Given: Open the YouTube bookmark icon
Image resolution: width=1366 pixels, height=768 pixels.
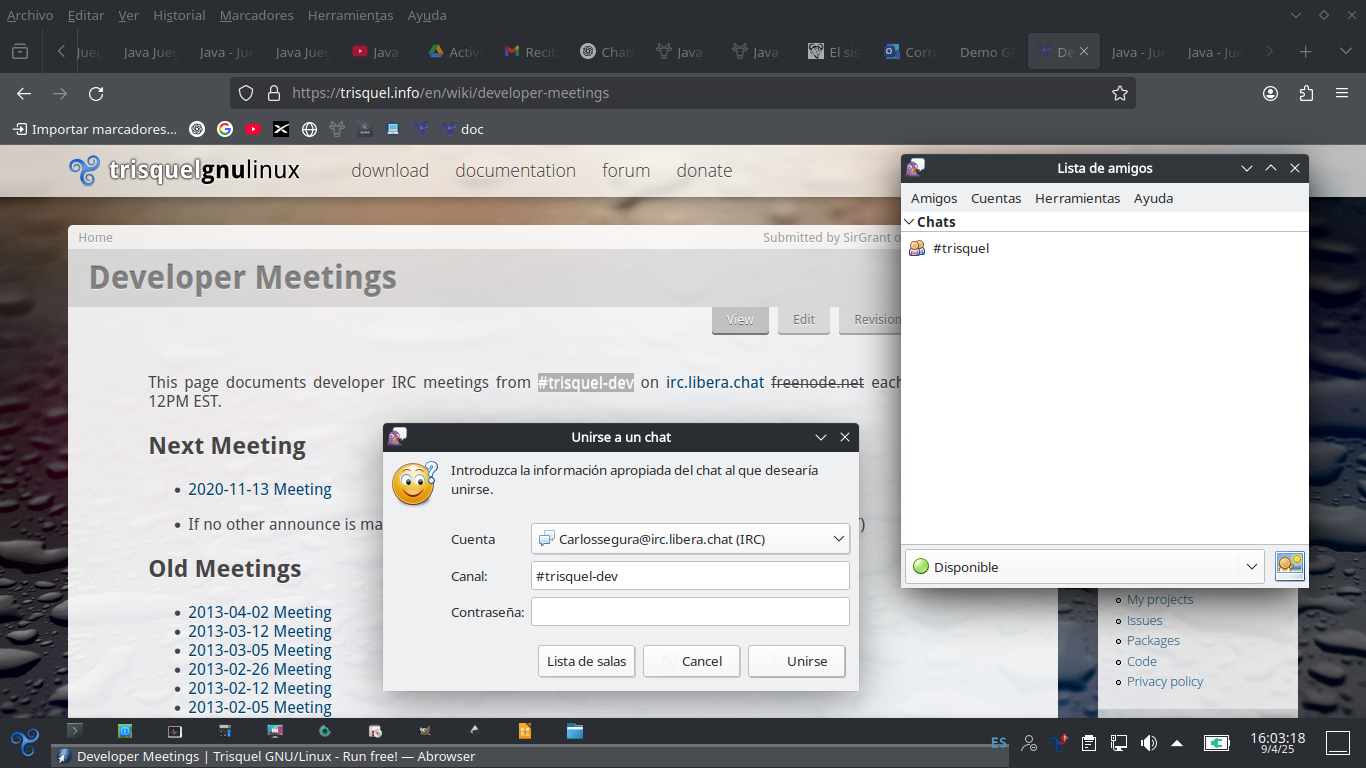Looking at the screenshot, I should click(x=253, y=129).
